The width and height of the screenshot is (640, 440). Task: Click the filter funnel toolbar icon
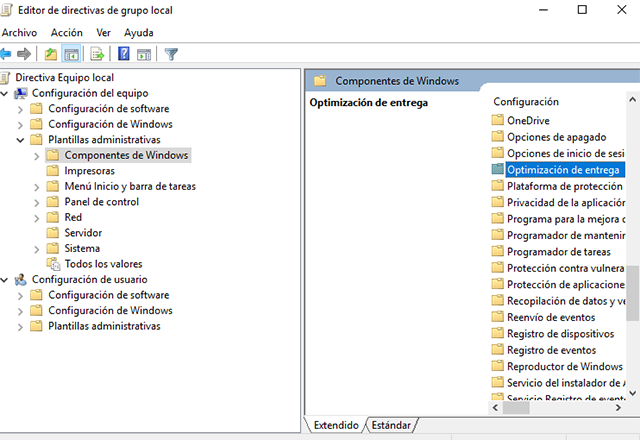point(171,54)
